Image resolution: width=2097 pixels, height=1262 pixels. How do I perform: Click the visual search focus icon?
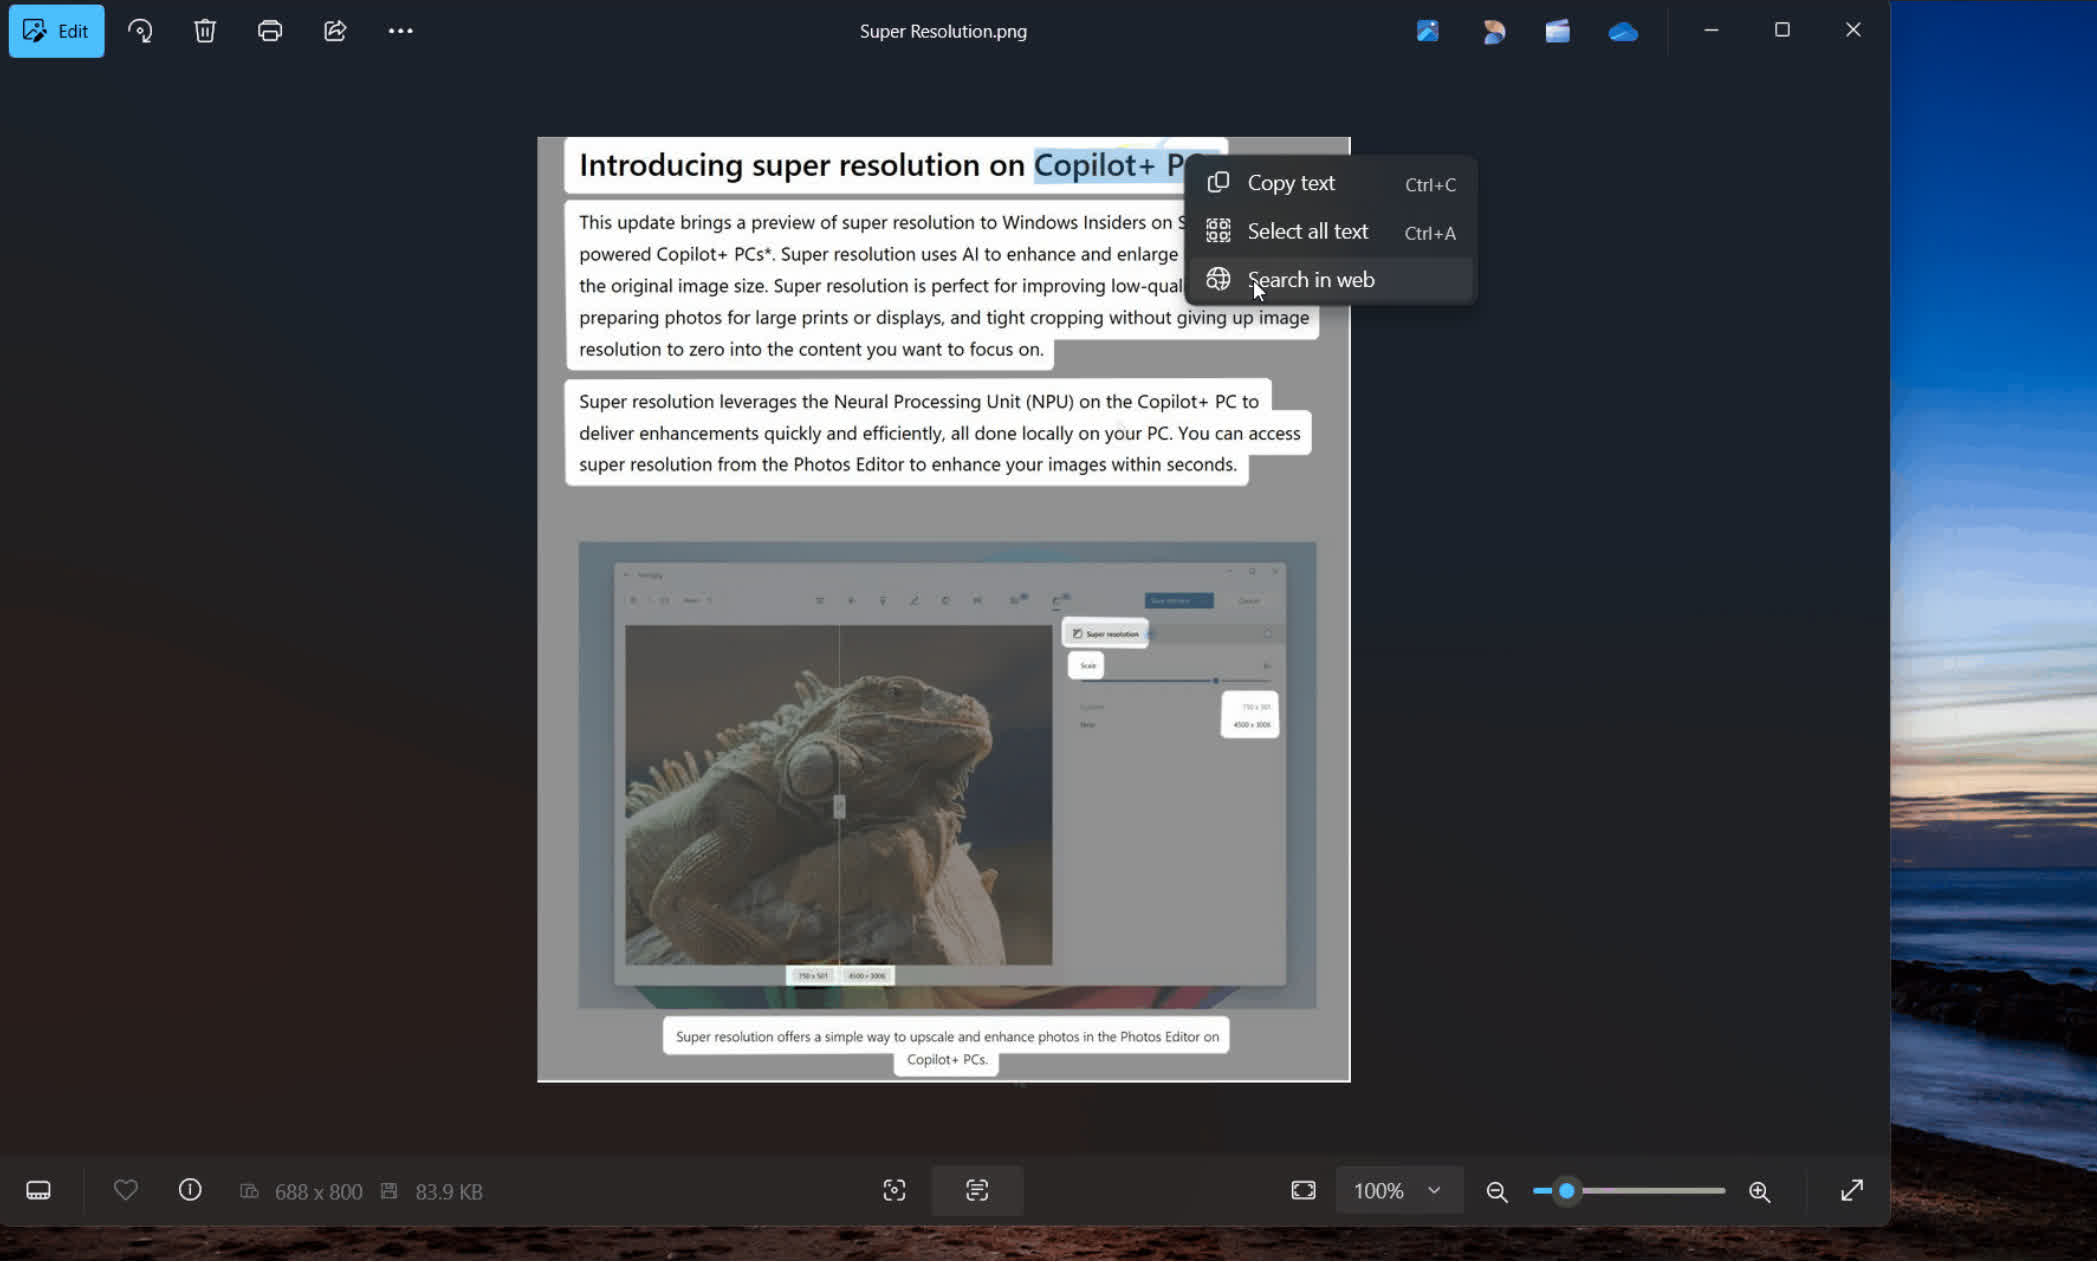894,1190
